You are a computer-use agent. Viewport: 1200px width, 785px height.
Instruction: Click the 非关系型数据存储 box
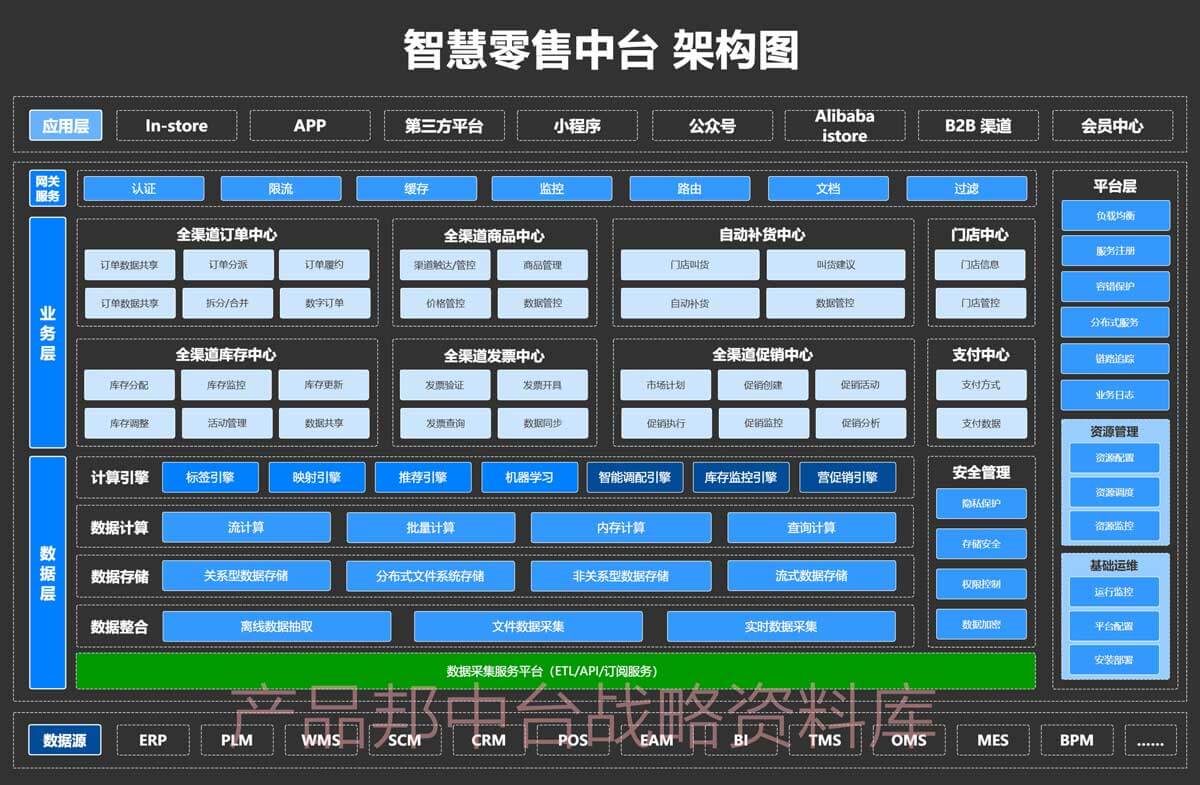tap(620, 576)
